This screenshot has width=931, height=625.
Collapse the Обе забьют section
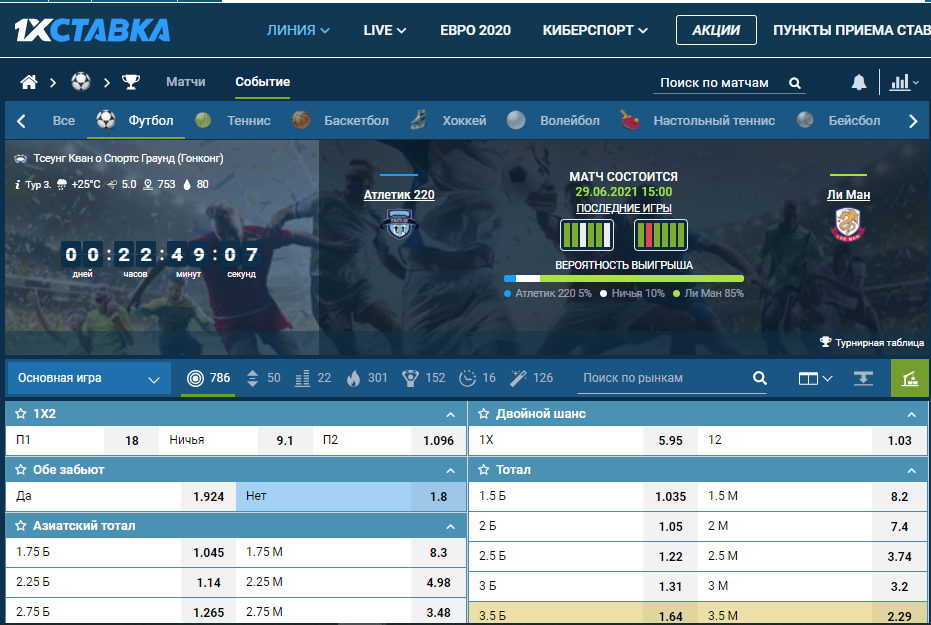click(x=451, y=471)
